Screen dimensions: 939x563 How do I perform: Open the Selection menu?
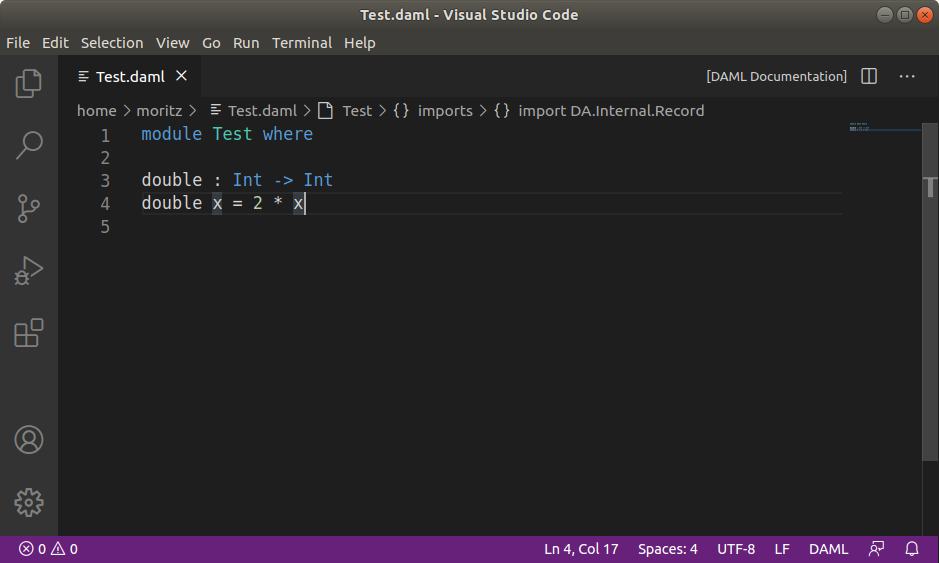pyautogui.click(x=112, y=43)
